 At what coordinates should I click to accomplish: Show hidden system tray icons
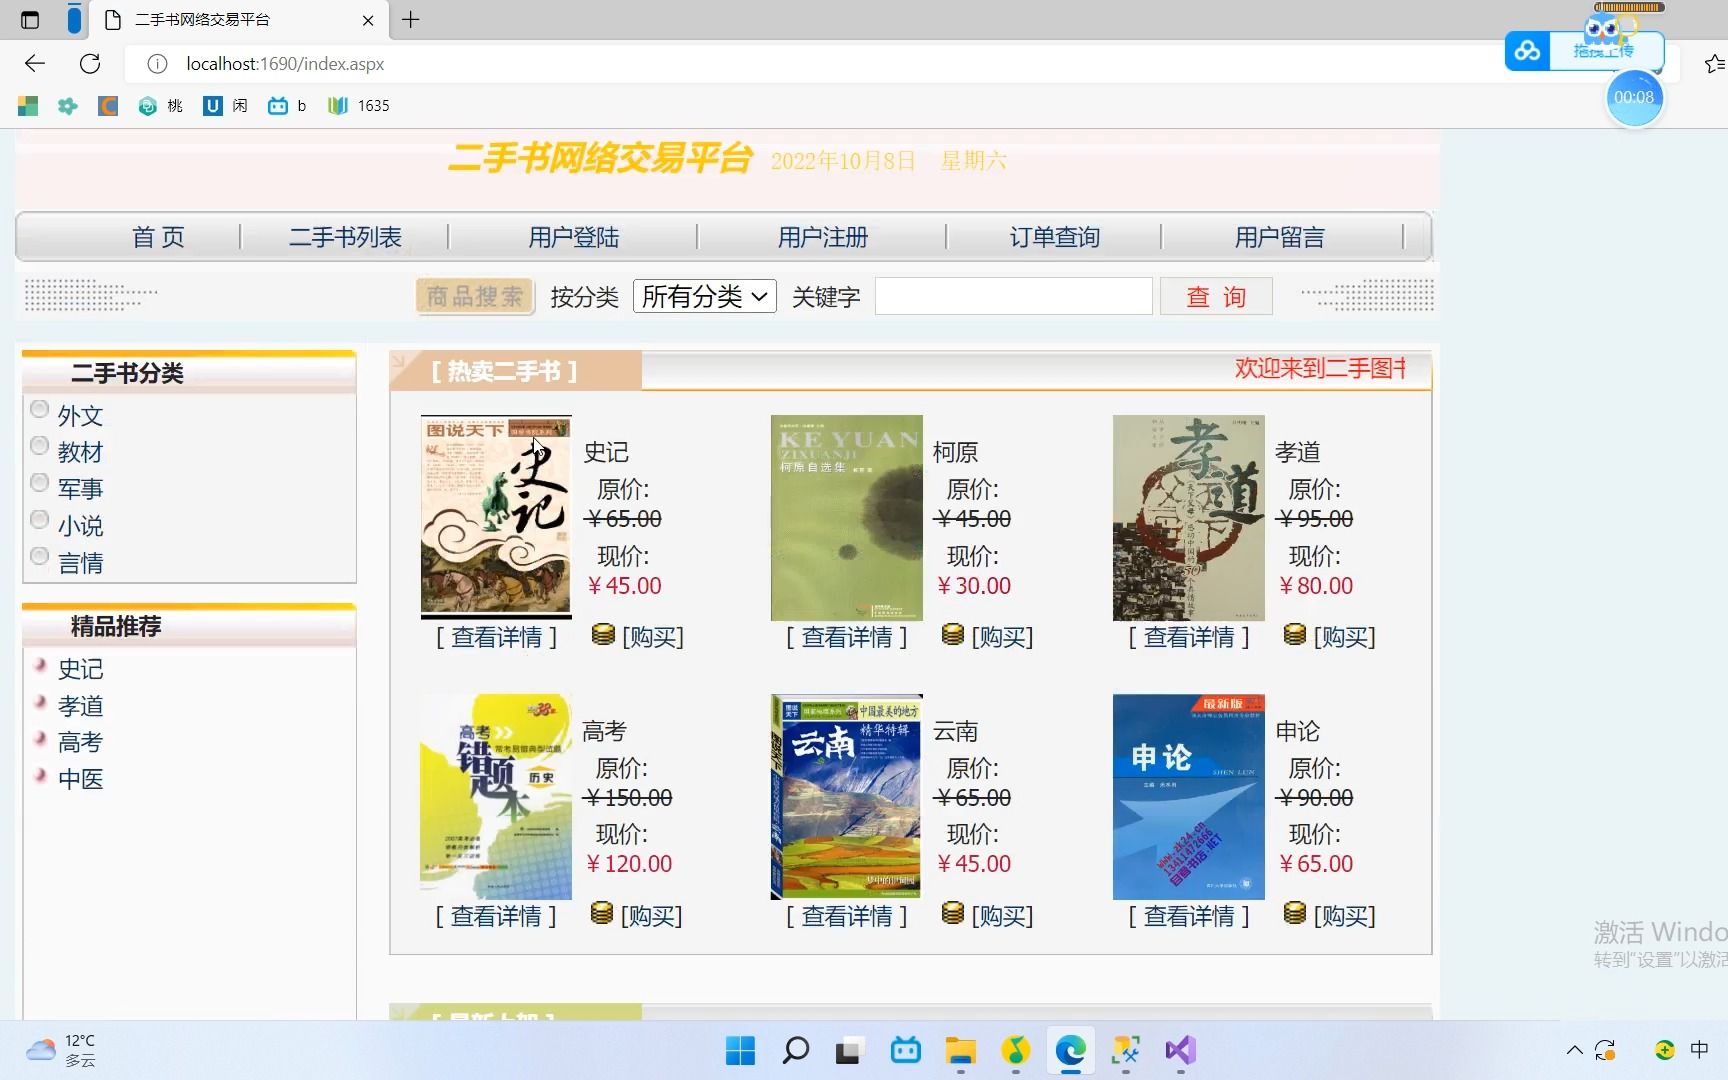click(x=1574, y=1050)
